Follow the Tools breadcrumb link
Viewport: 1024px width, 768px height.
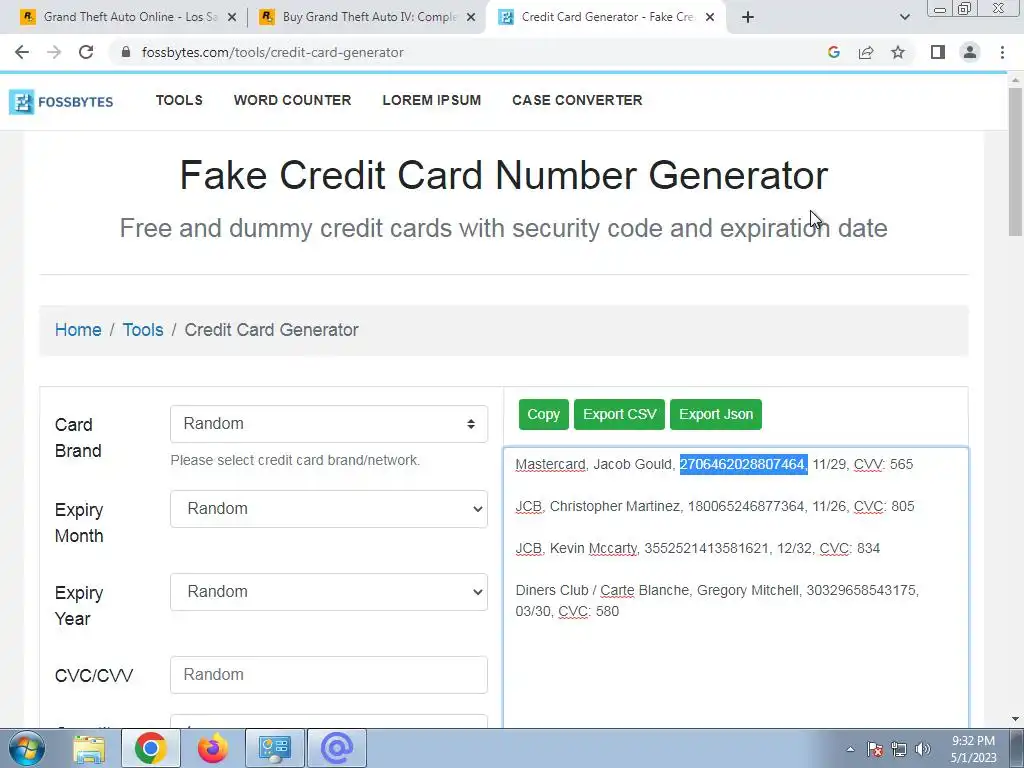pos(143,330)
